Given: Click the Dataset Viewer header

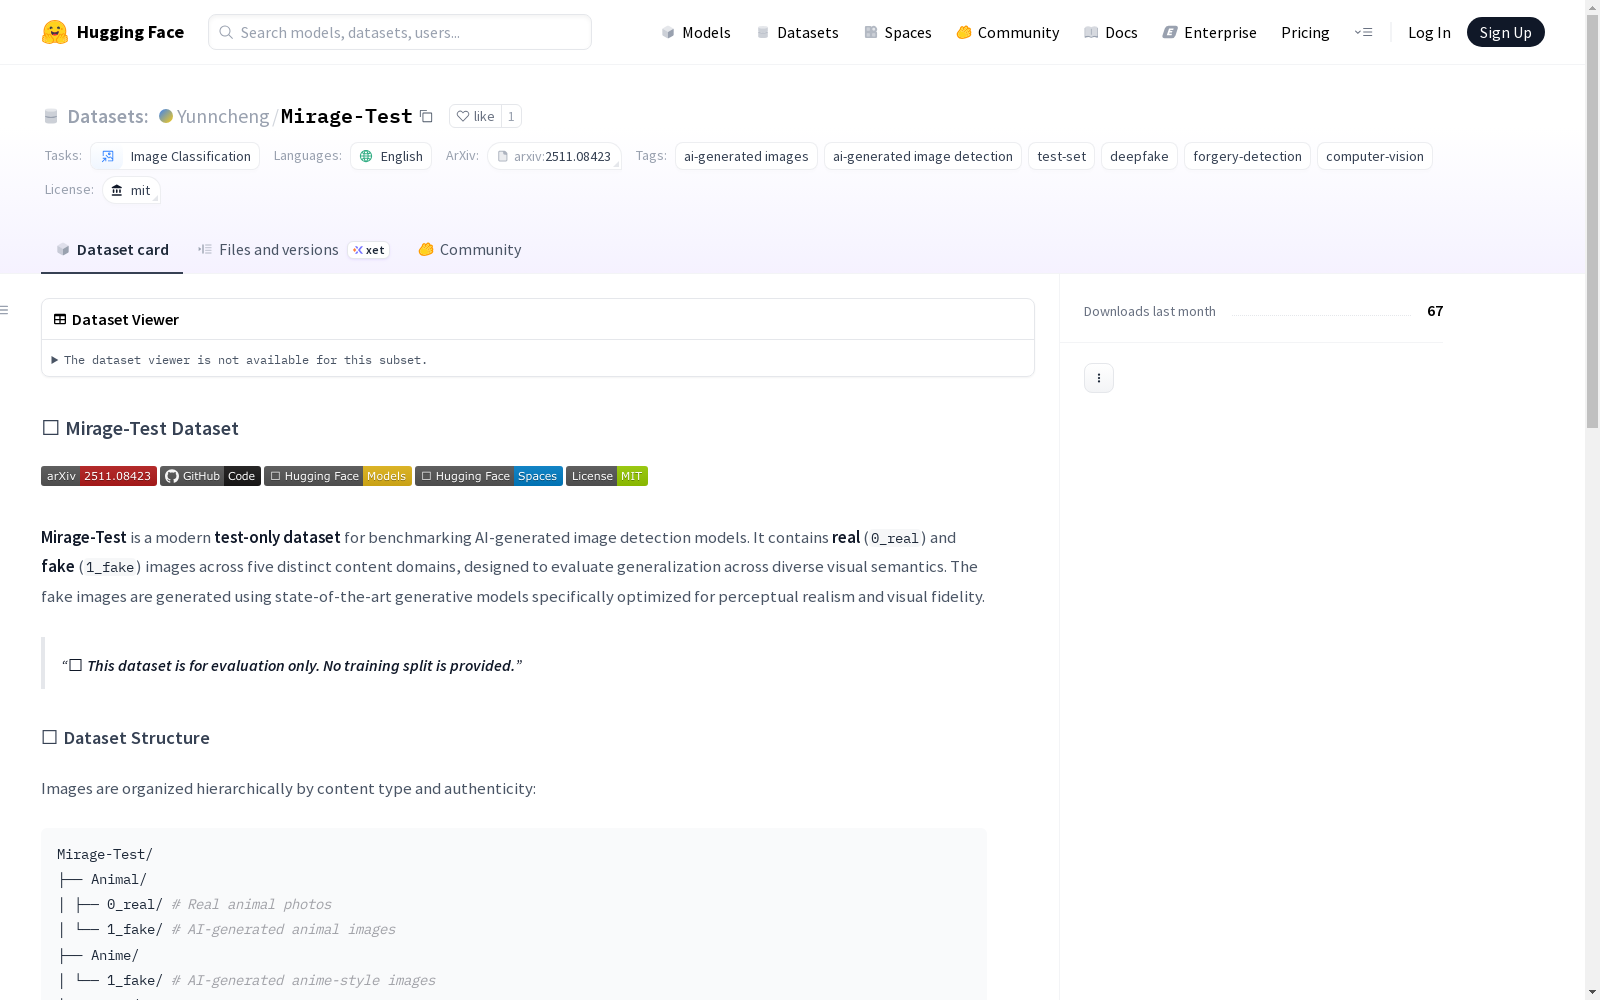Looking at the screenshot, I should 116,320.
